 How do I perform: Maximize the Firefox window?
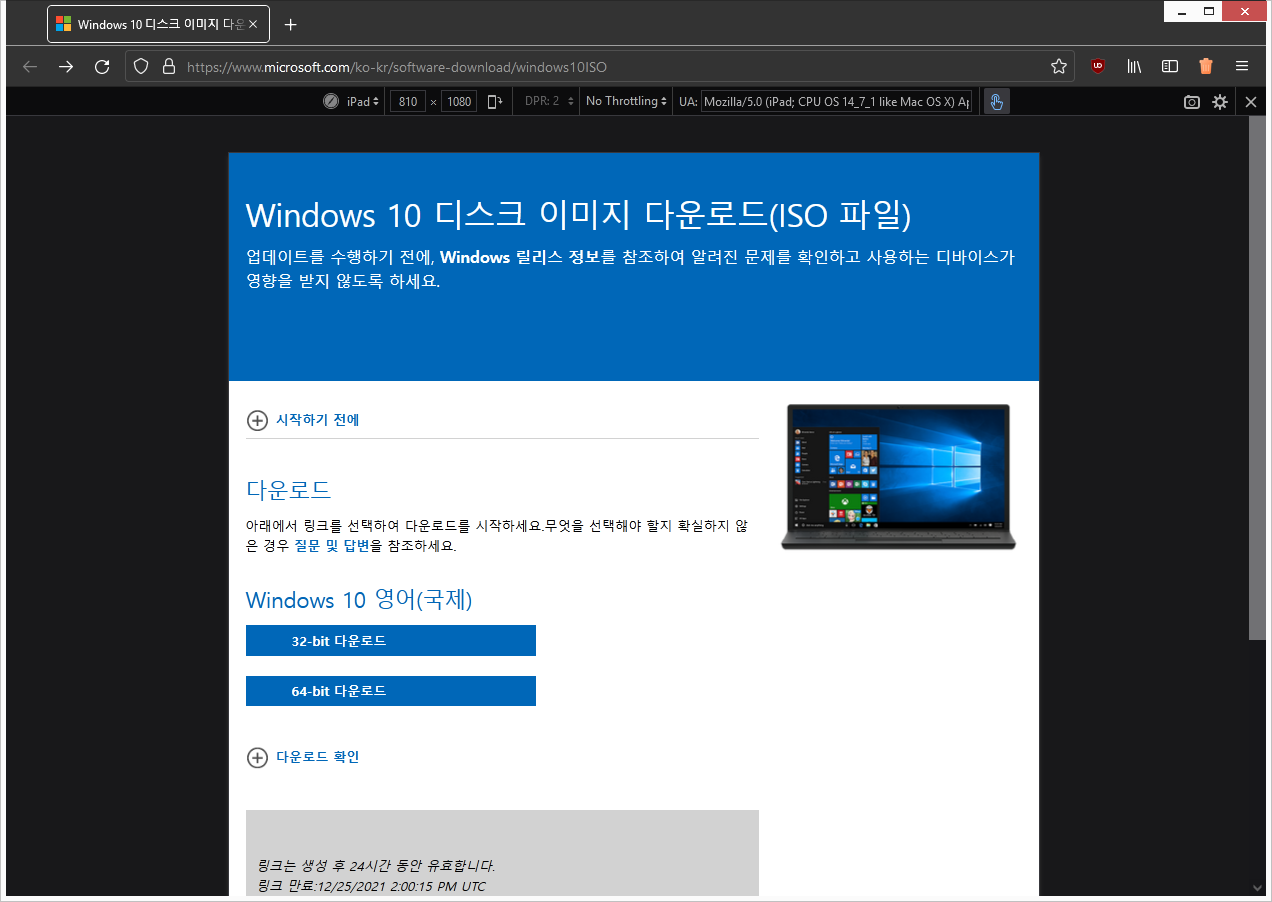click(x=1209, y=11)
